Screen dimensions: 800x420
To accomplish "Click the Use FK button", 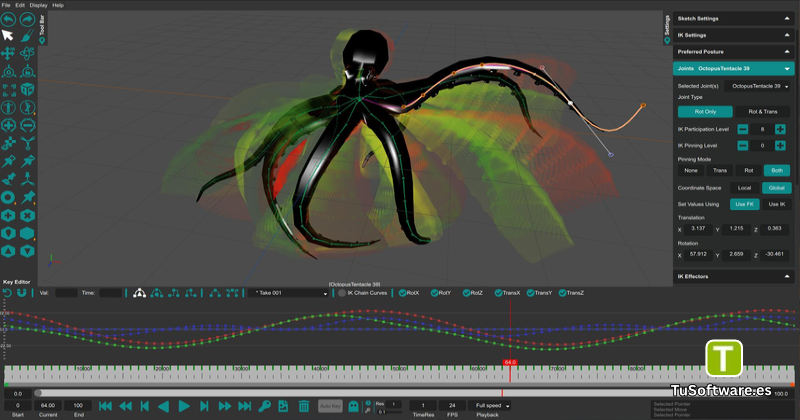I will [744, 204].
